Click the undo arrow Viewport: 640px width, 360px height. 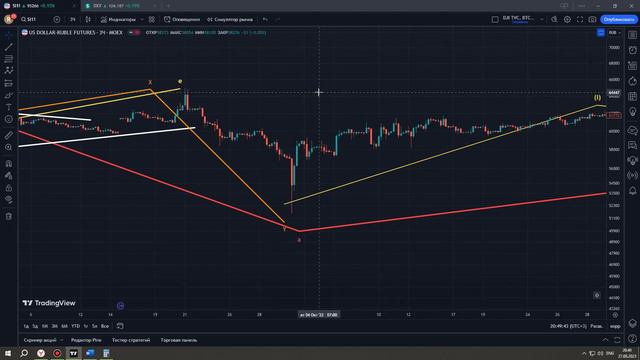[x=265, y=19]
